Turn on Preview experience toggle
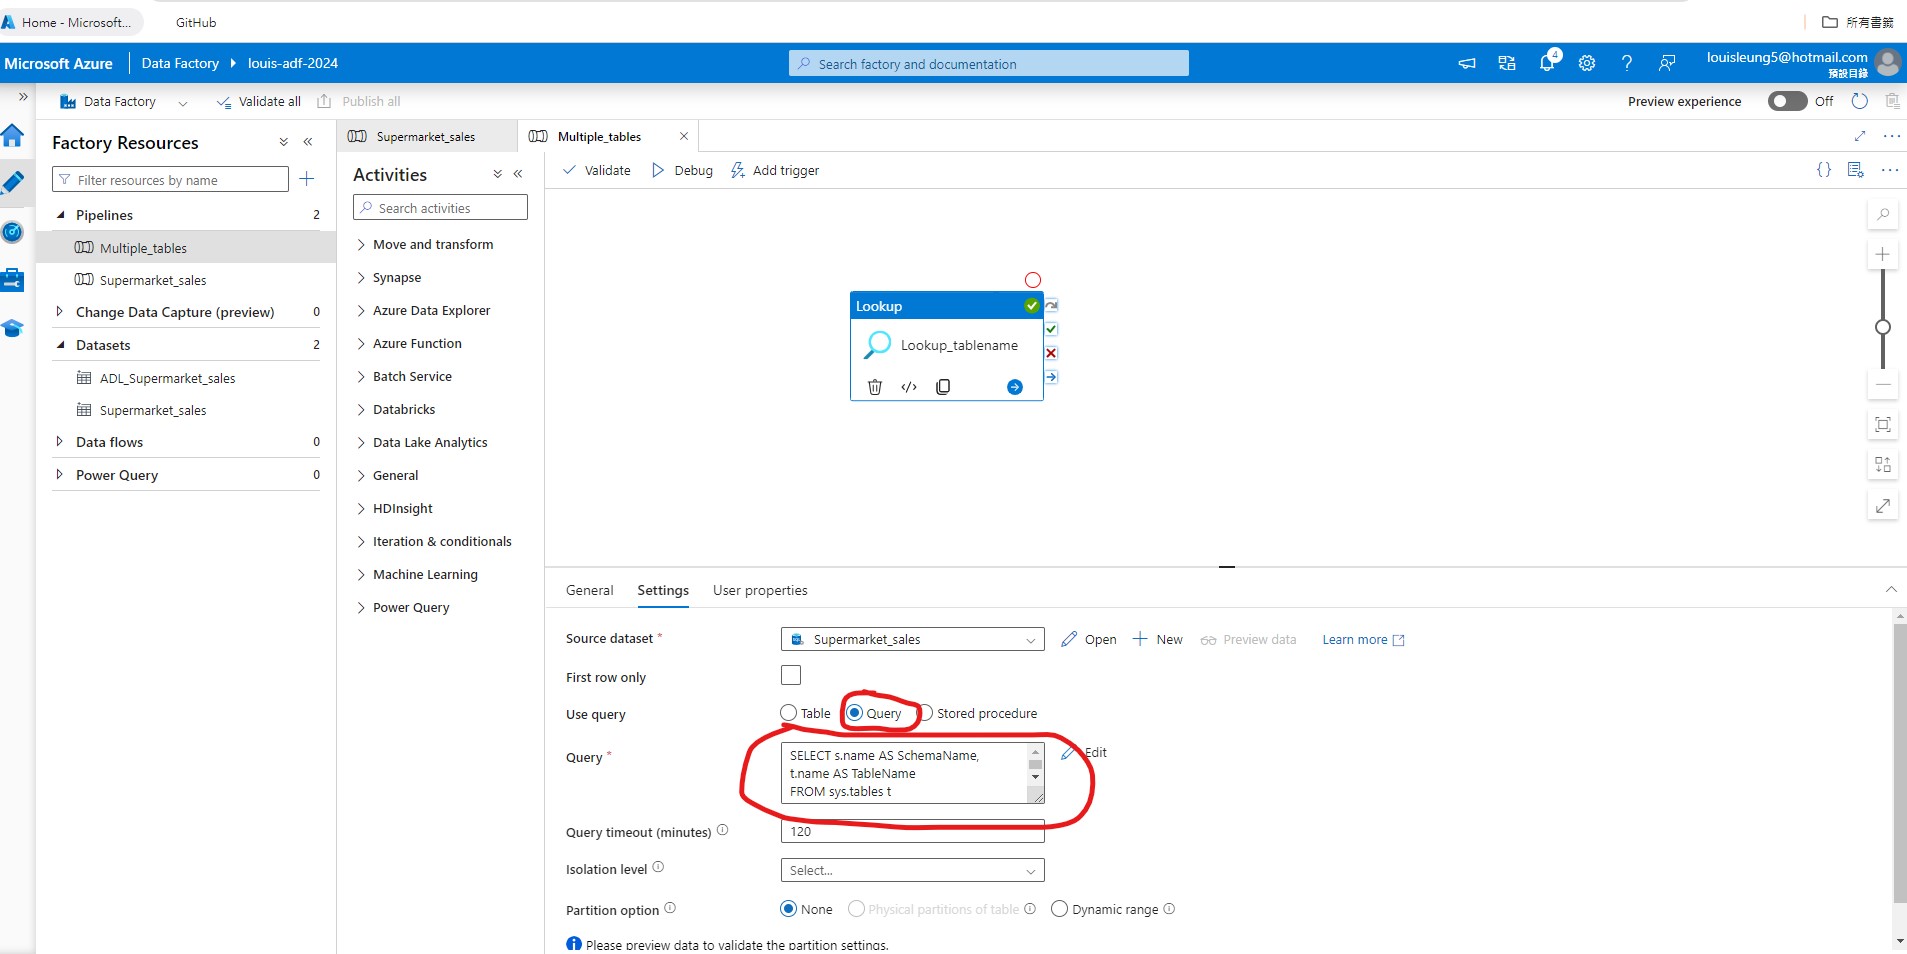The image size is (1907, 954). (x=1787, y=101)
